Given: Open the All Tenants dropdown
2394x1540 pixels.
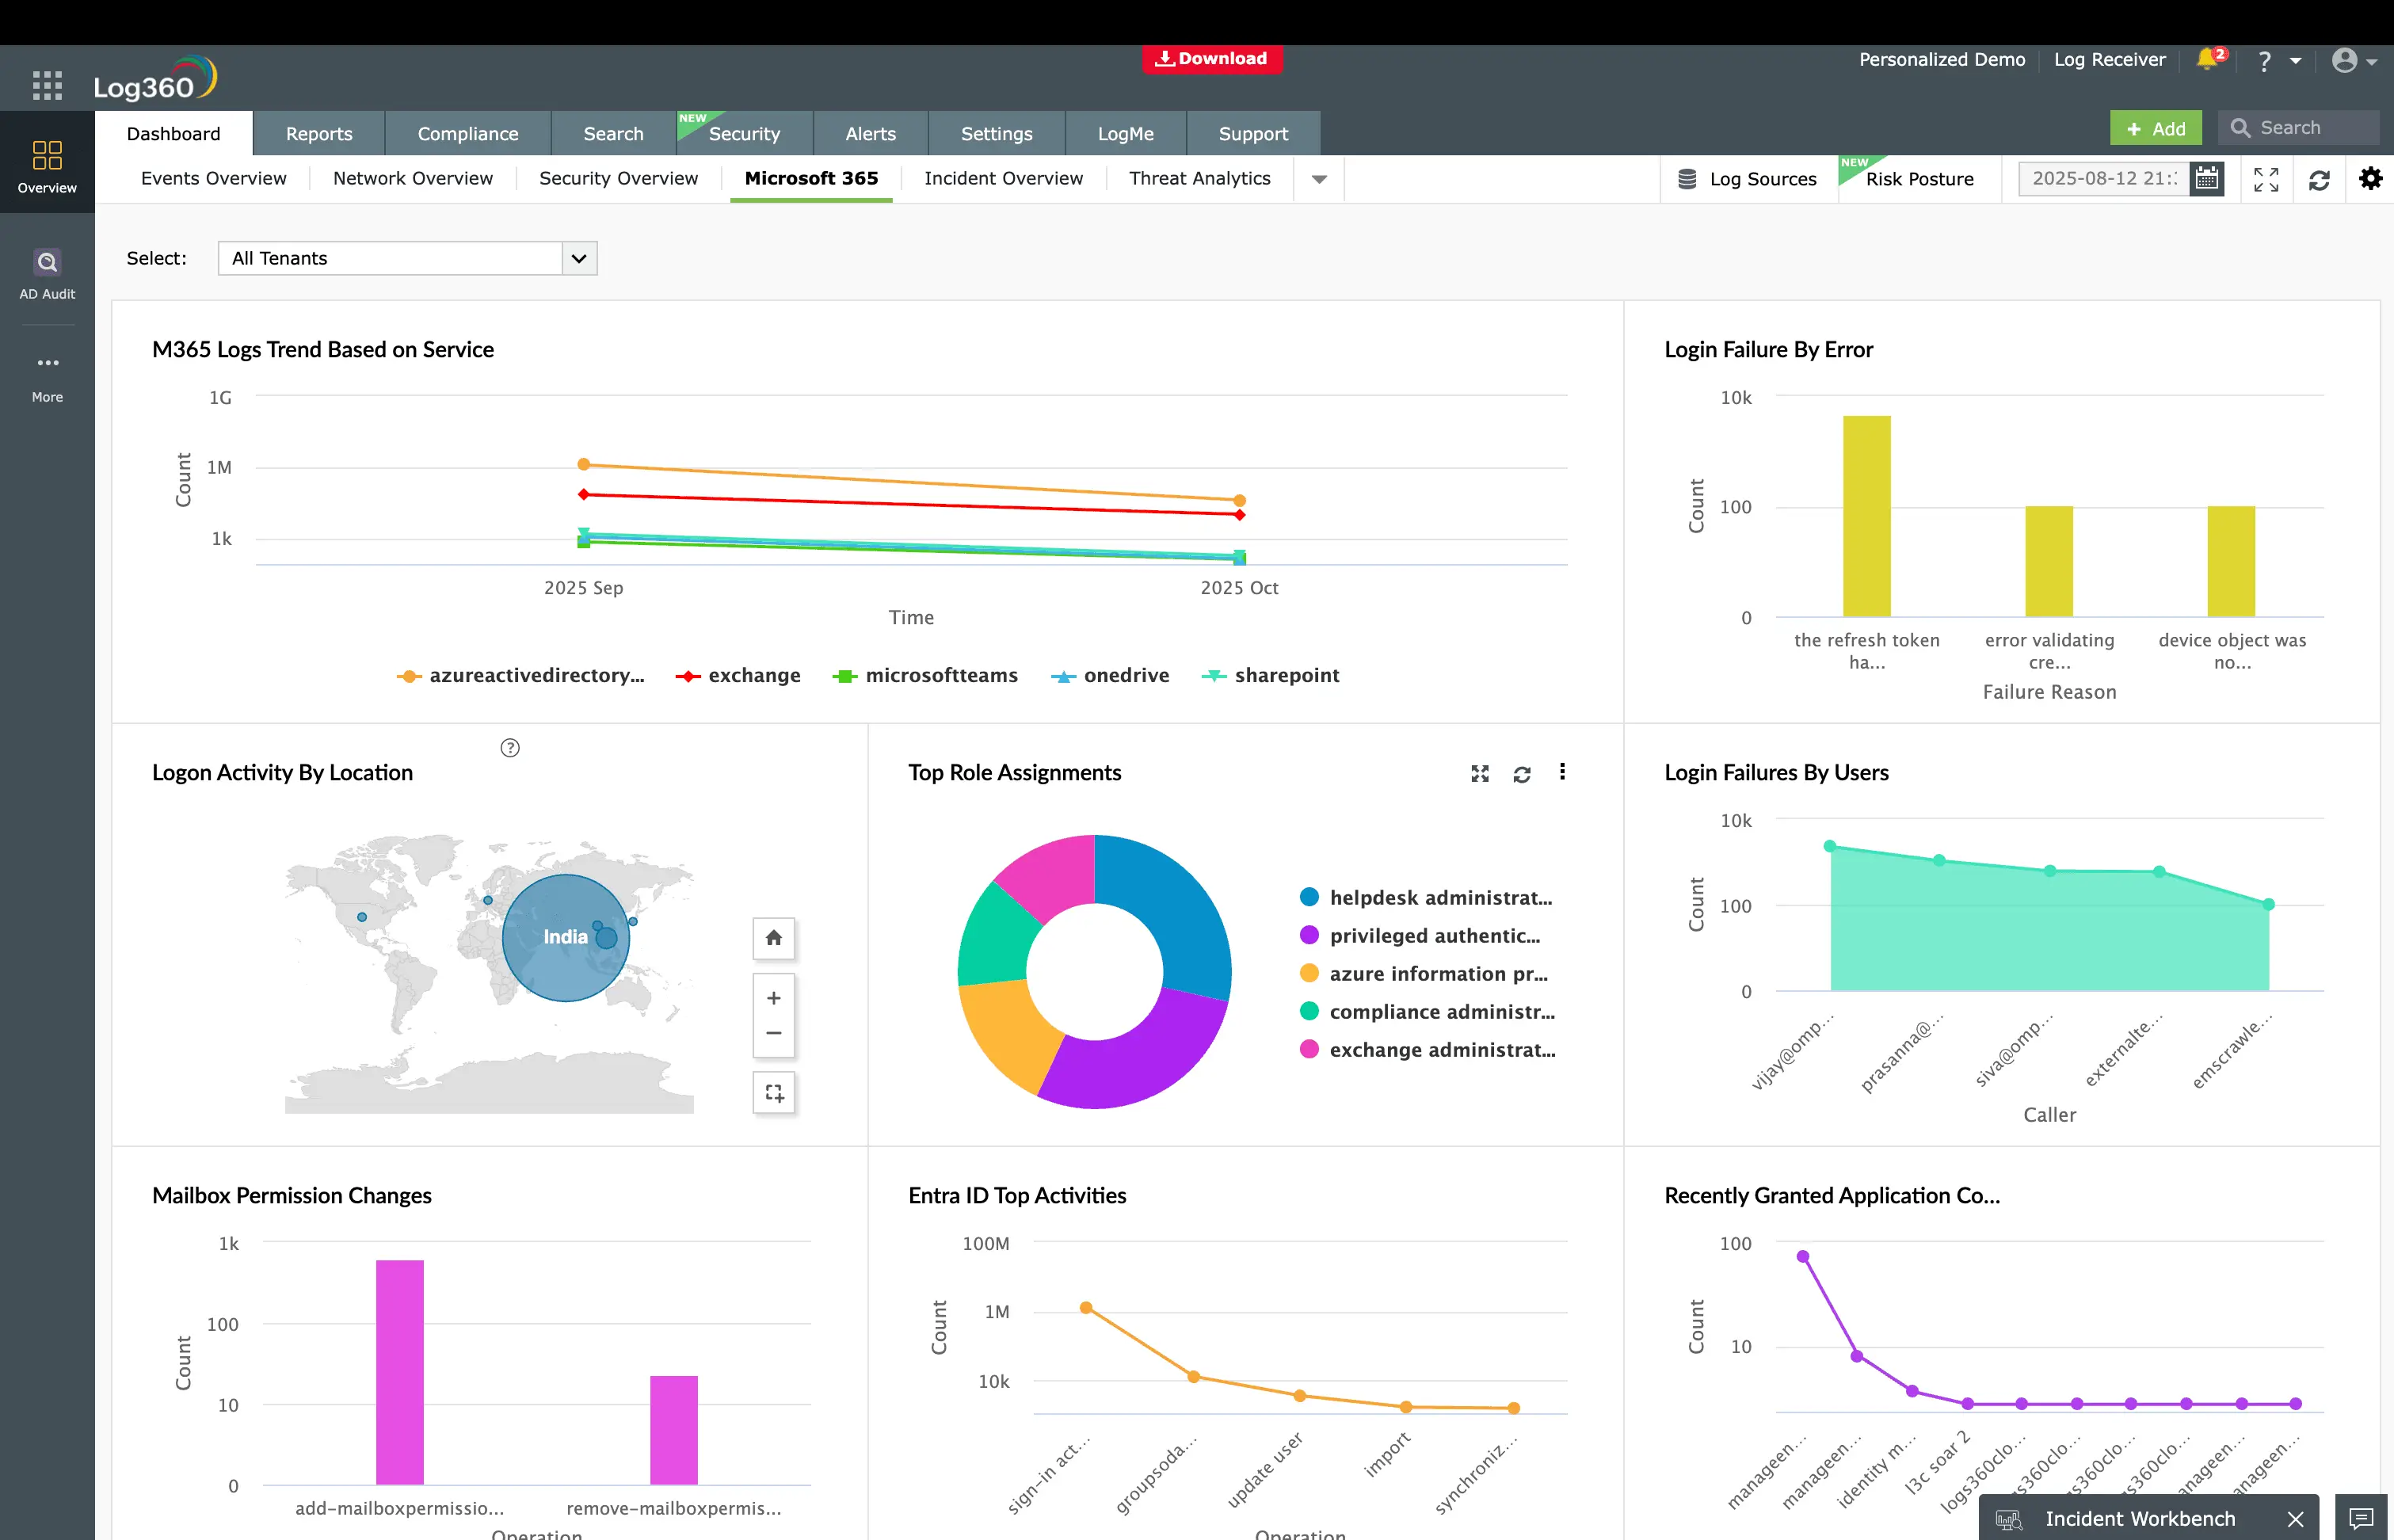Looking at the screenshot, I should pos(578,258).
